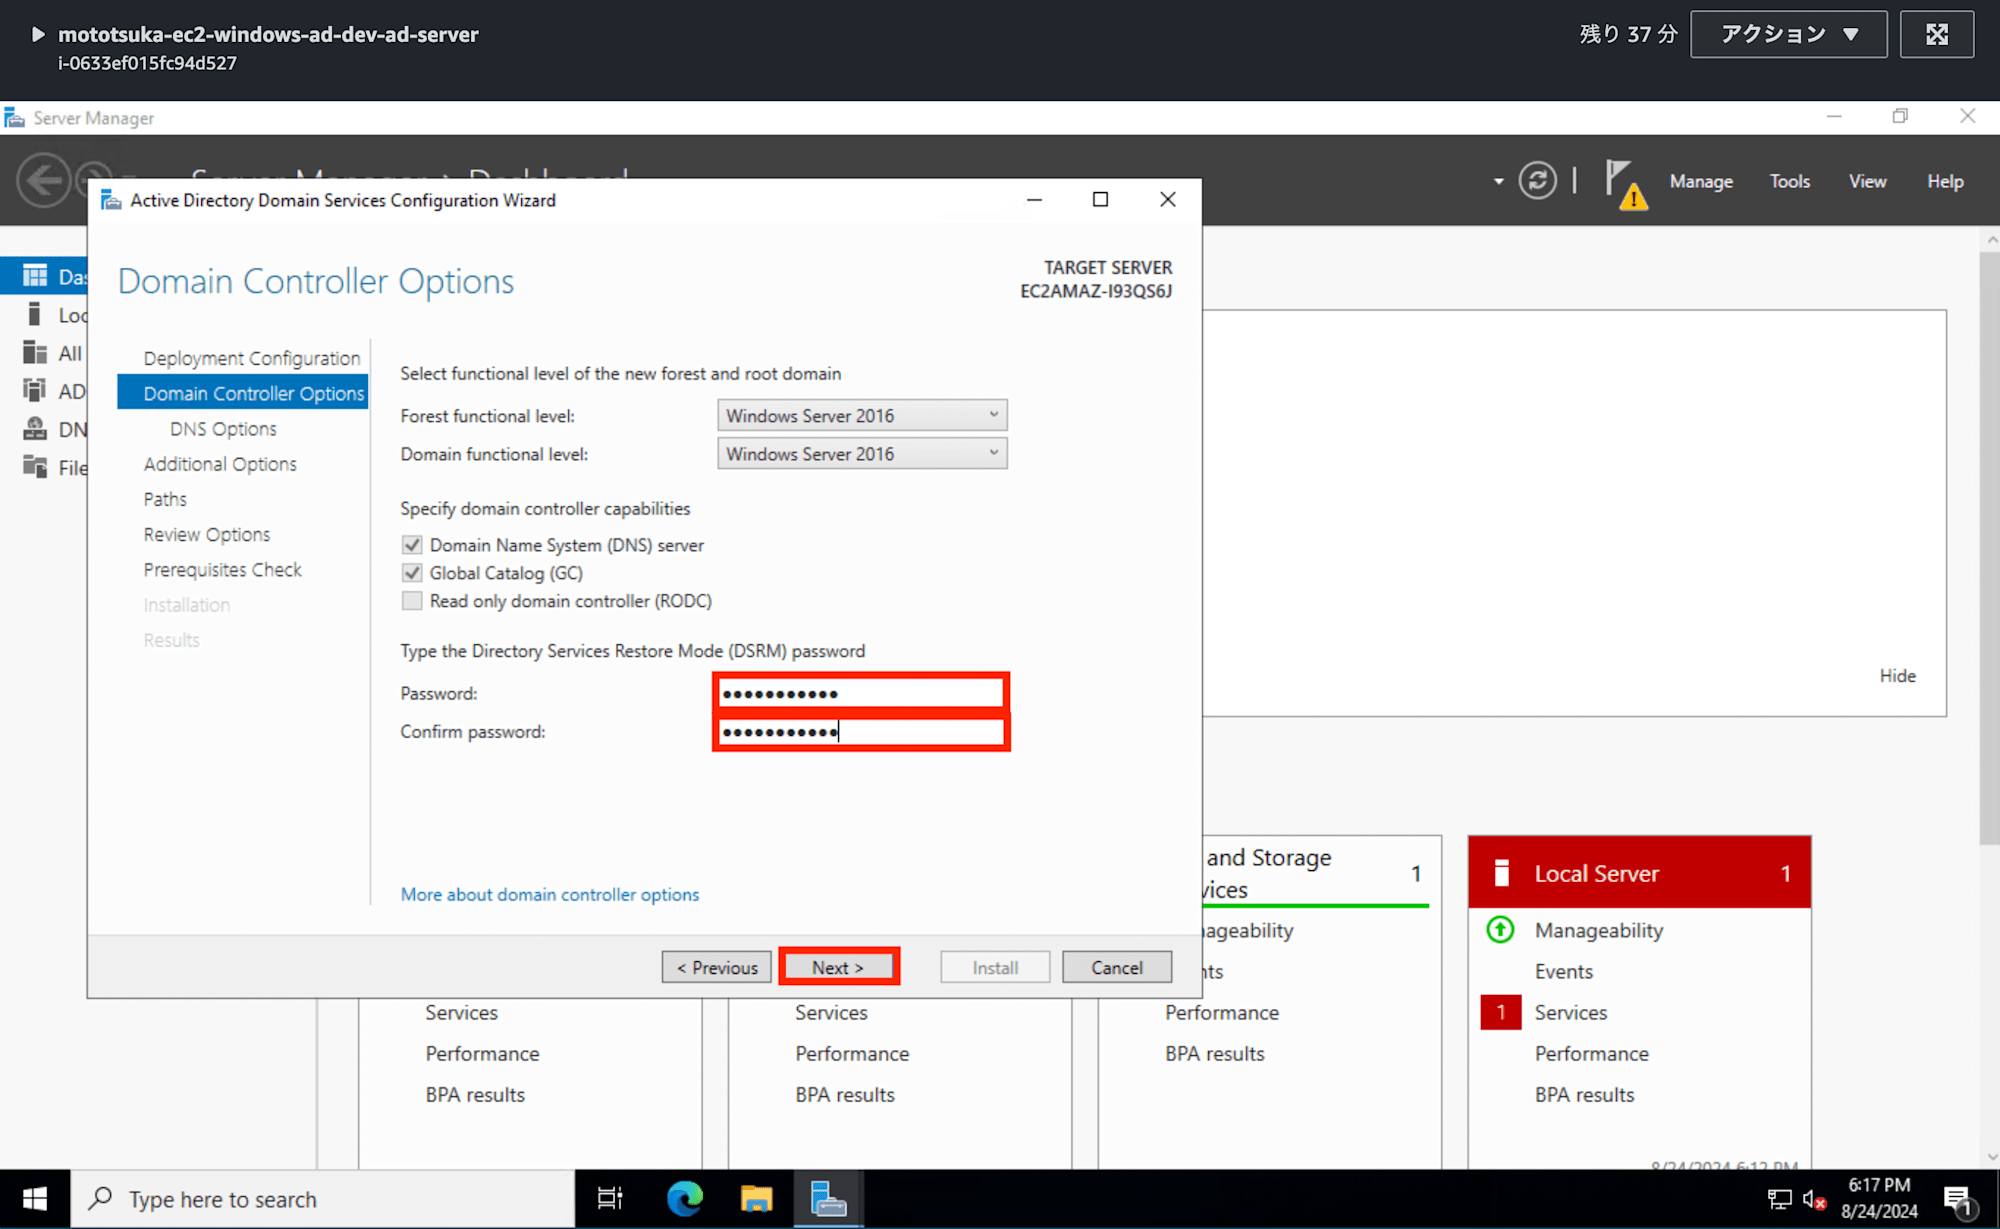The height and width of the screenshot is (1229, 2000).
Task: Open the Help menu
Action: (1945, 181)
